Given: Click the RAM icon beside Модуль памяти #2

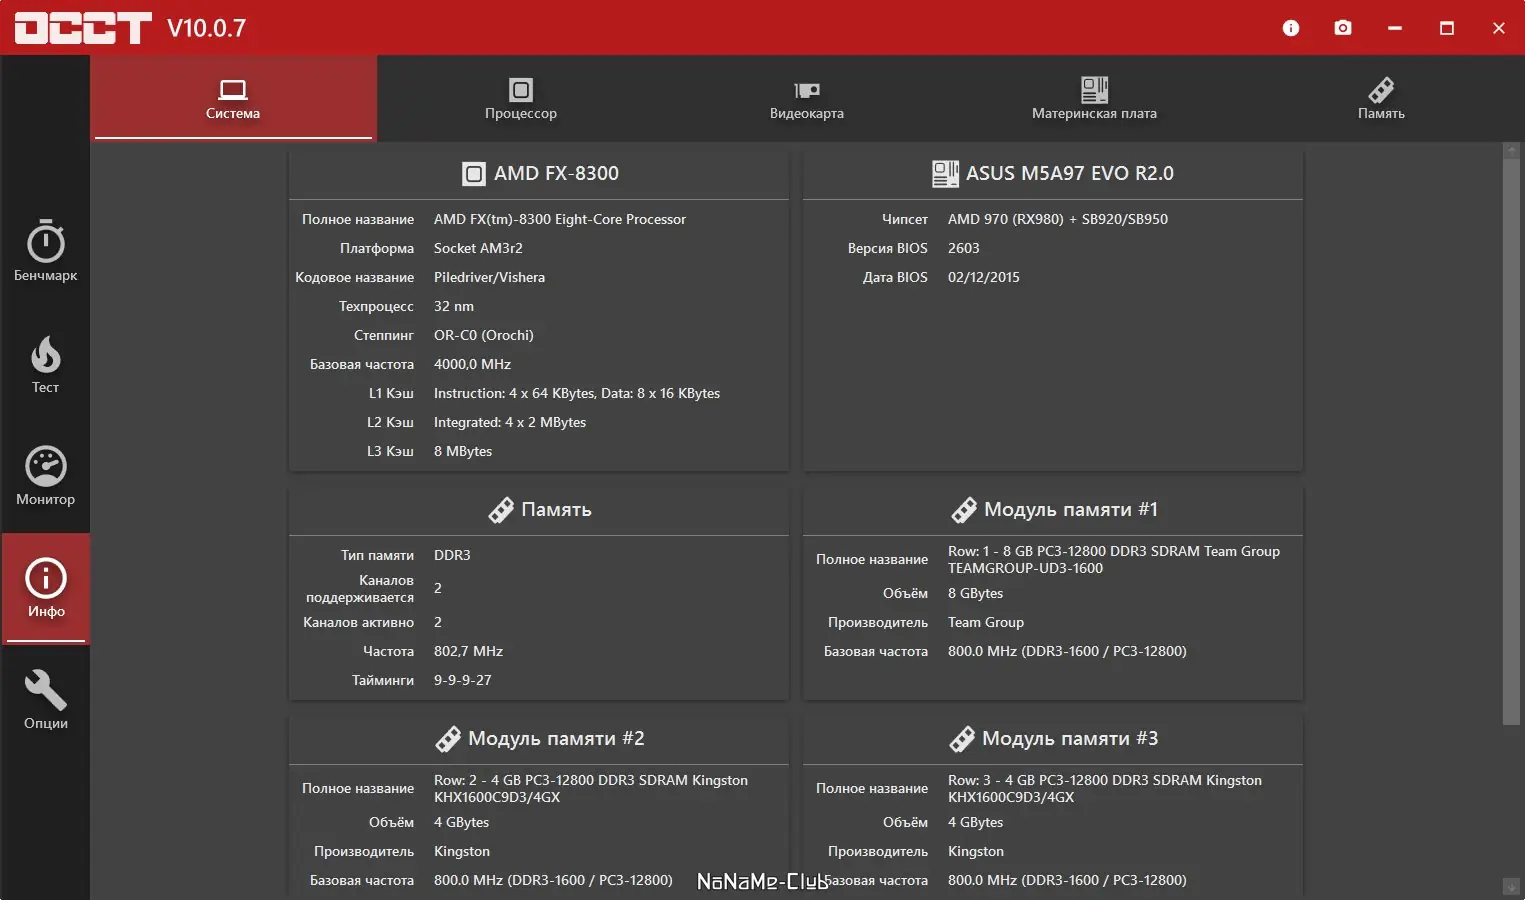Looking at the screenshot, I should (x=448, y=739).
